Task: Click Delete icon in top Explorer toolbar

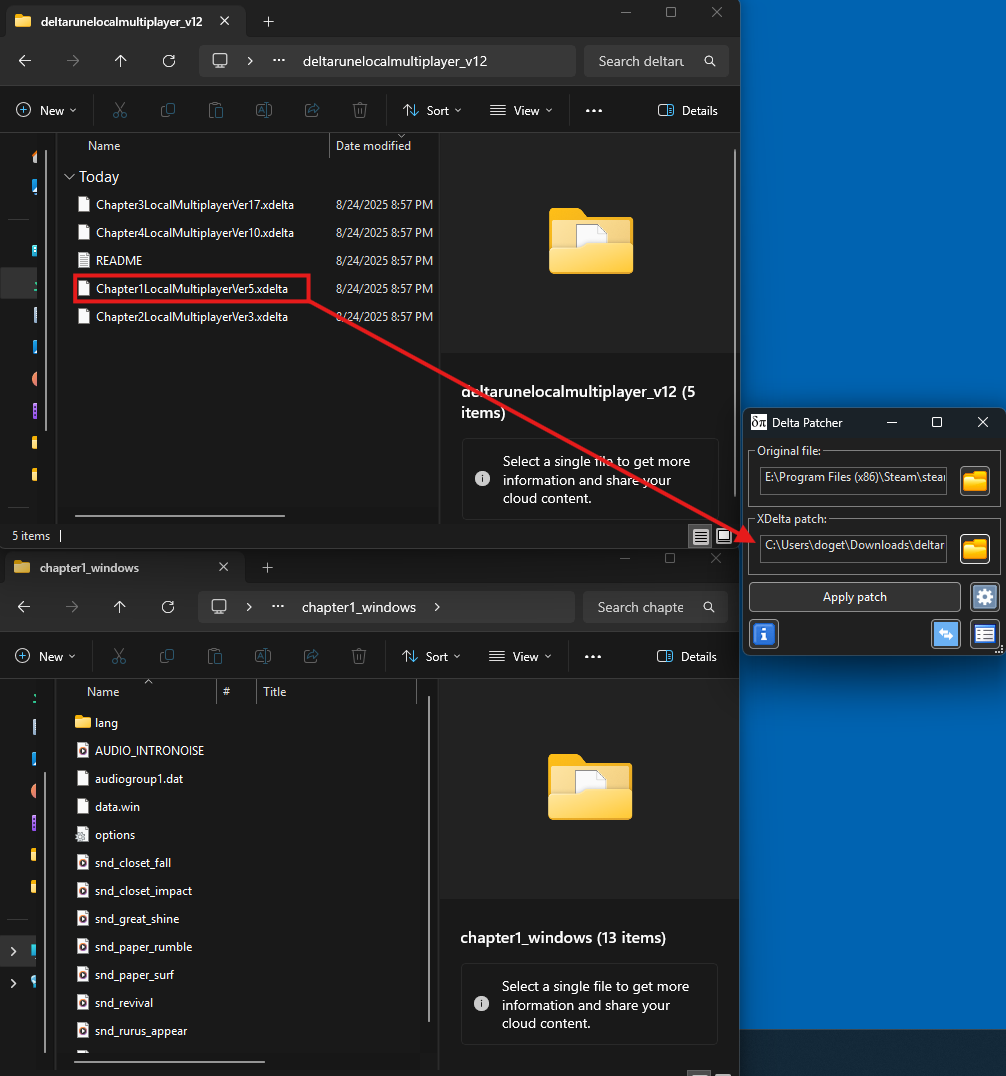Action: 360,110
